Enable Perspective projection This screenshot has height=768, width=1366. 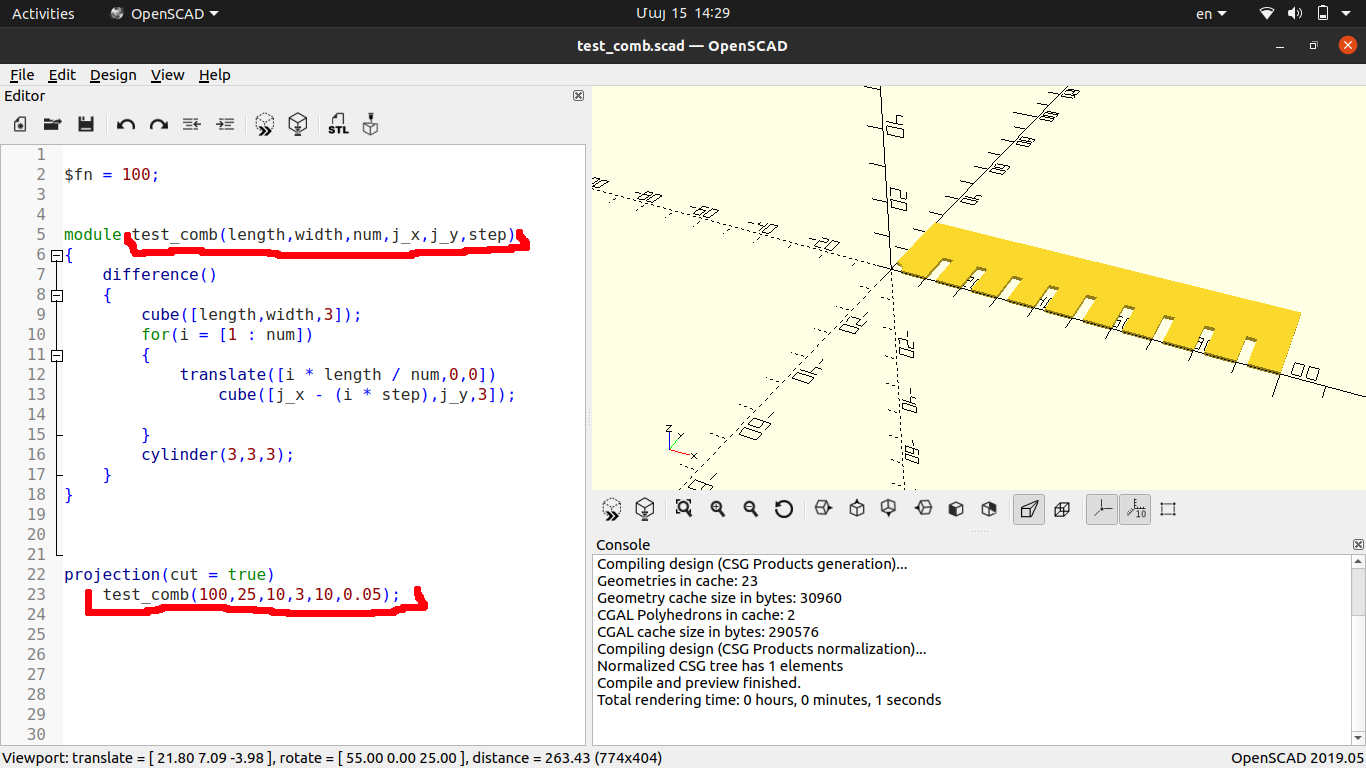pos(1028,509)
